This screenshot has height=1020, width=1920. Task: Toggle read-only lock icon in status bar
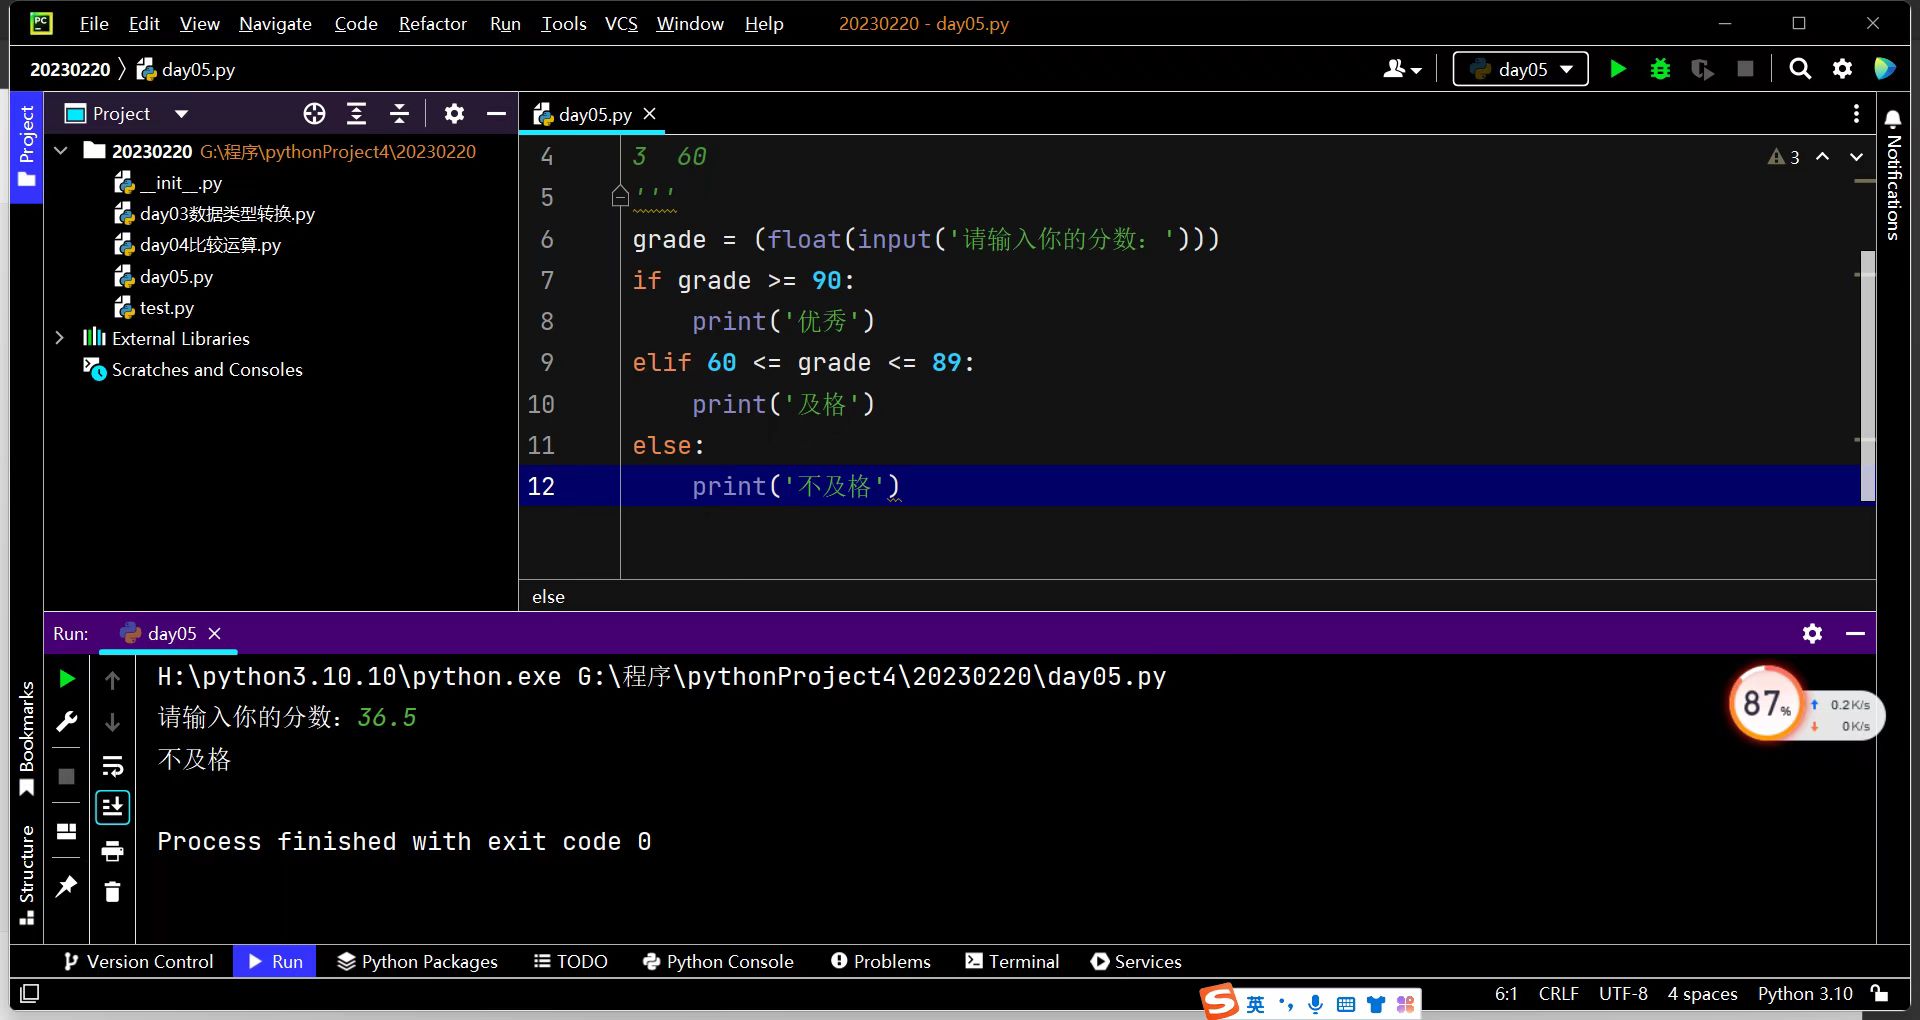(1880, 993)
